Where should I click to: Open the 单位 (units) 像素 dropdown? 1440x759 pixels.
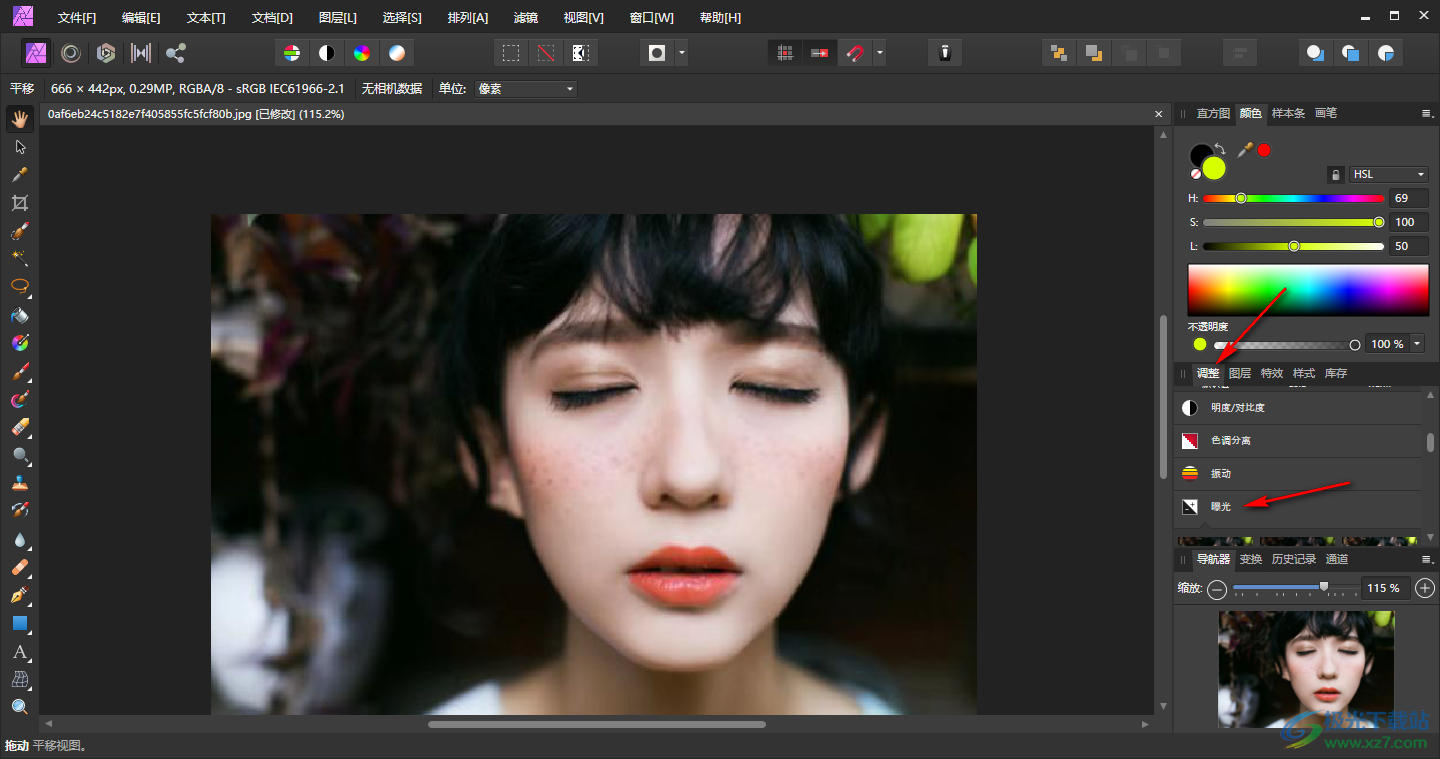(x=526, y=89)
